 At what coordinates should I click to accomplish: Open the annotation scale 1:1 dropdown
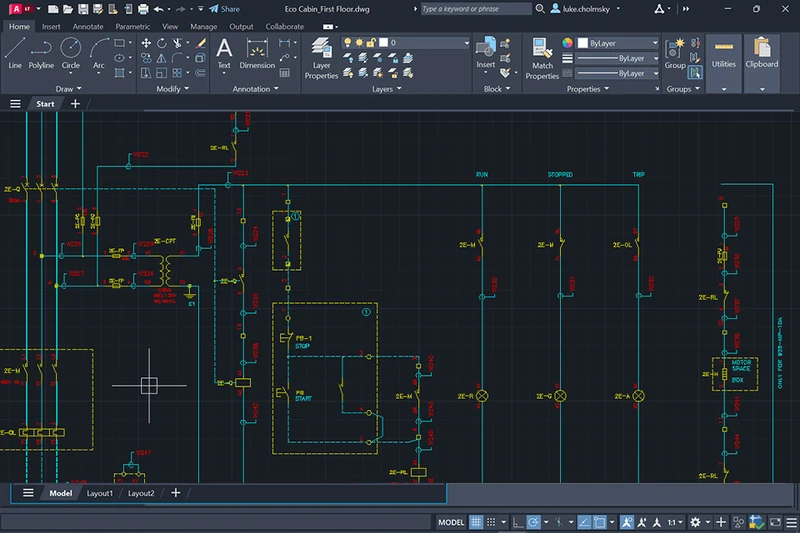click(677, 522)
